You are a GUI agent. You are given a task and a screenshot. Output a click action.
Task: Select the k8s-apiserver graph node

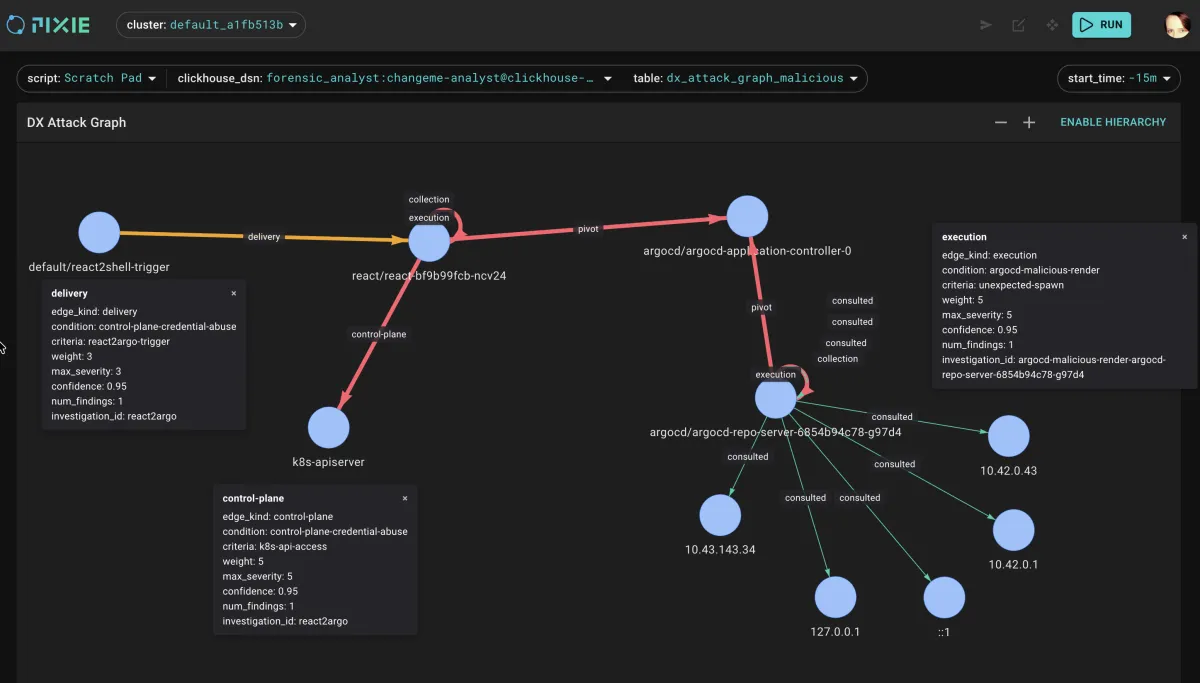(x=328, y=427)
